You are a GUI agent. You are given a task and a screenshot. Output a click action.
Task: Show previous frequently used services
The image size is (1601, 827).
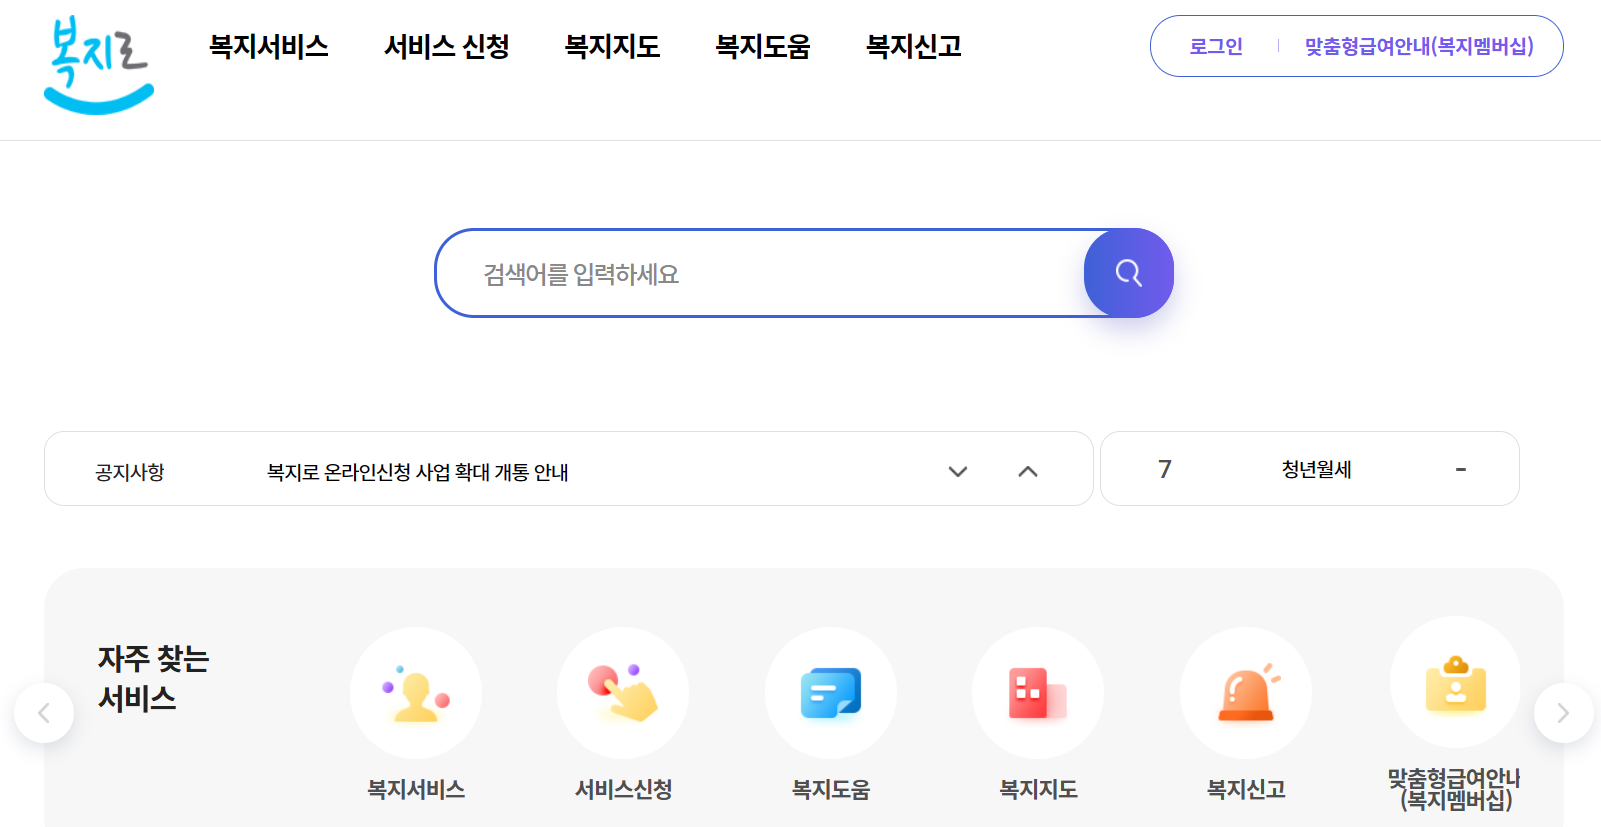44,713
